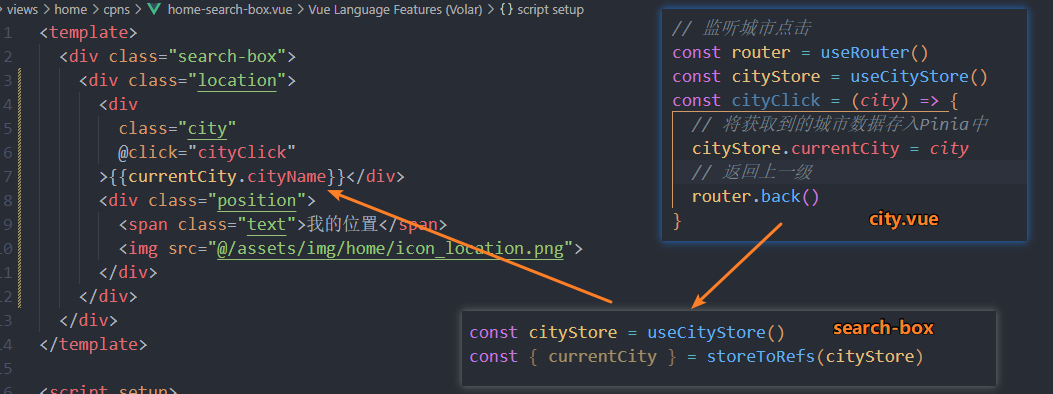Click router.back() in the city.vue snippet
This screenshot has height=394, width=1053.
click(x=756, y=197)
